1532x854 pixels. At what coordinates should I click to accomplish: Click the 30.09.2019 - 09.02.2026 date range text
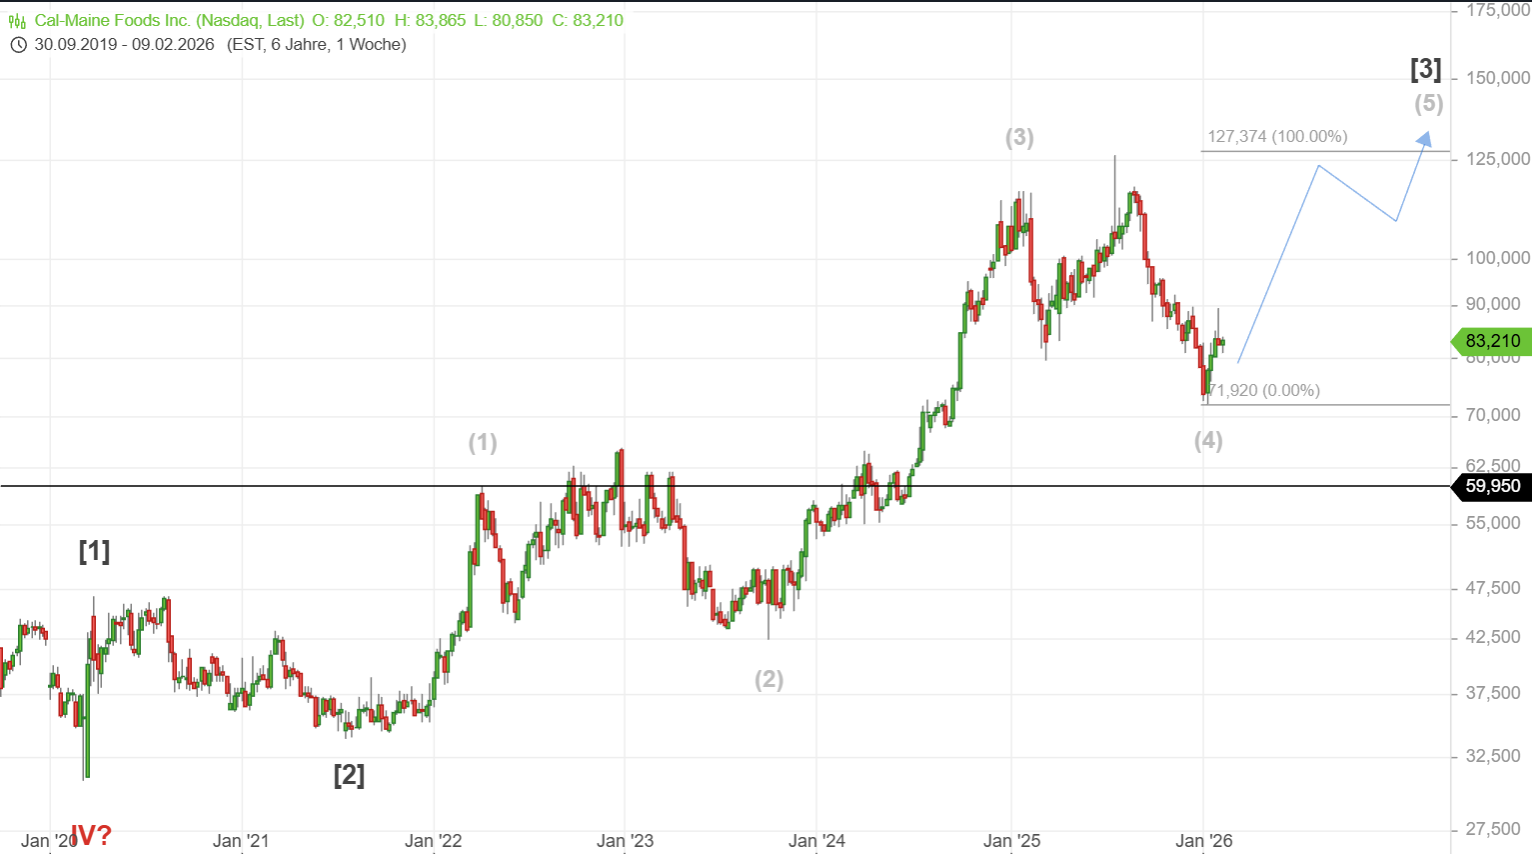tap(124, 45)
